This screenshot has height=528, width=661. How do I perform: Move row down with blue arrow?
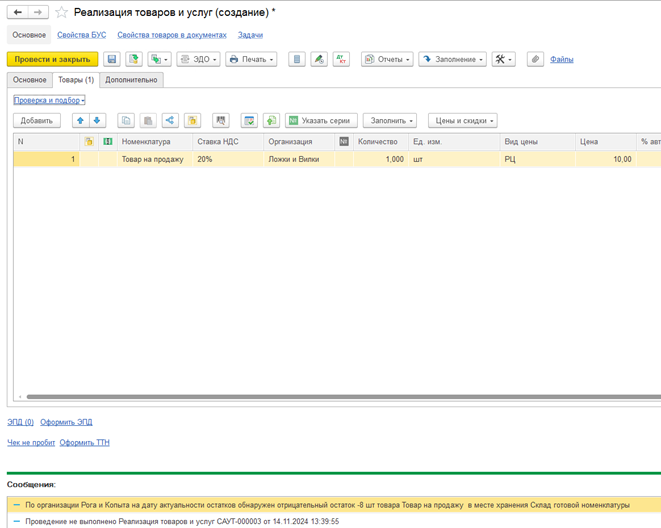click(x=97, y=121)
